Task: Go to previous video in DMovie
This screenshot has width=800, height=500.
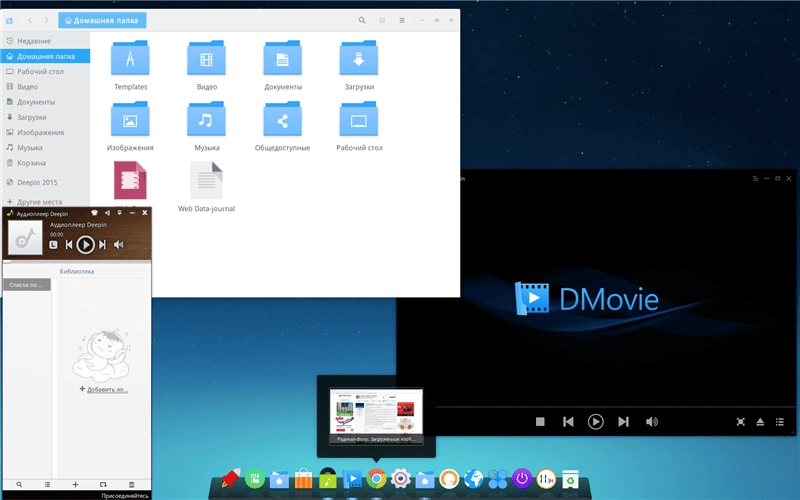Action: point(568,422)
